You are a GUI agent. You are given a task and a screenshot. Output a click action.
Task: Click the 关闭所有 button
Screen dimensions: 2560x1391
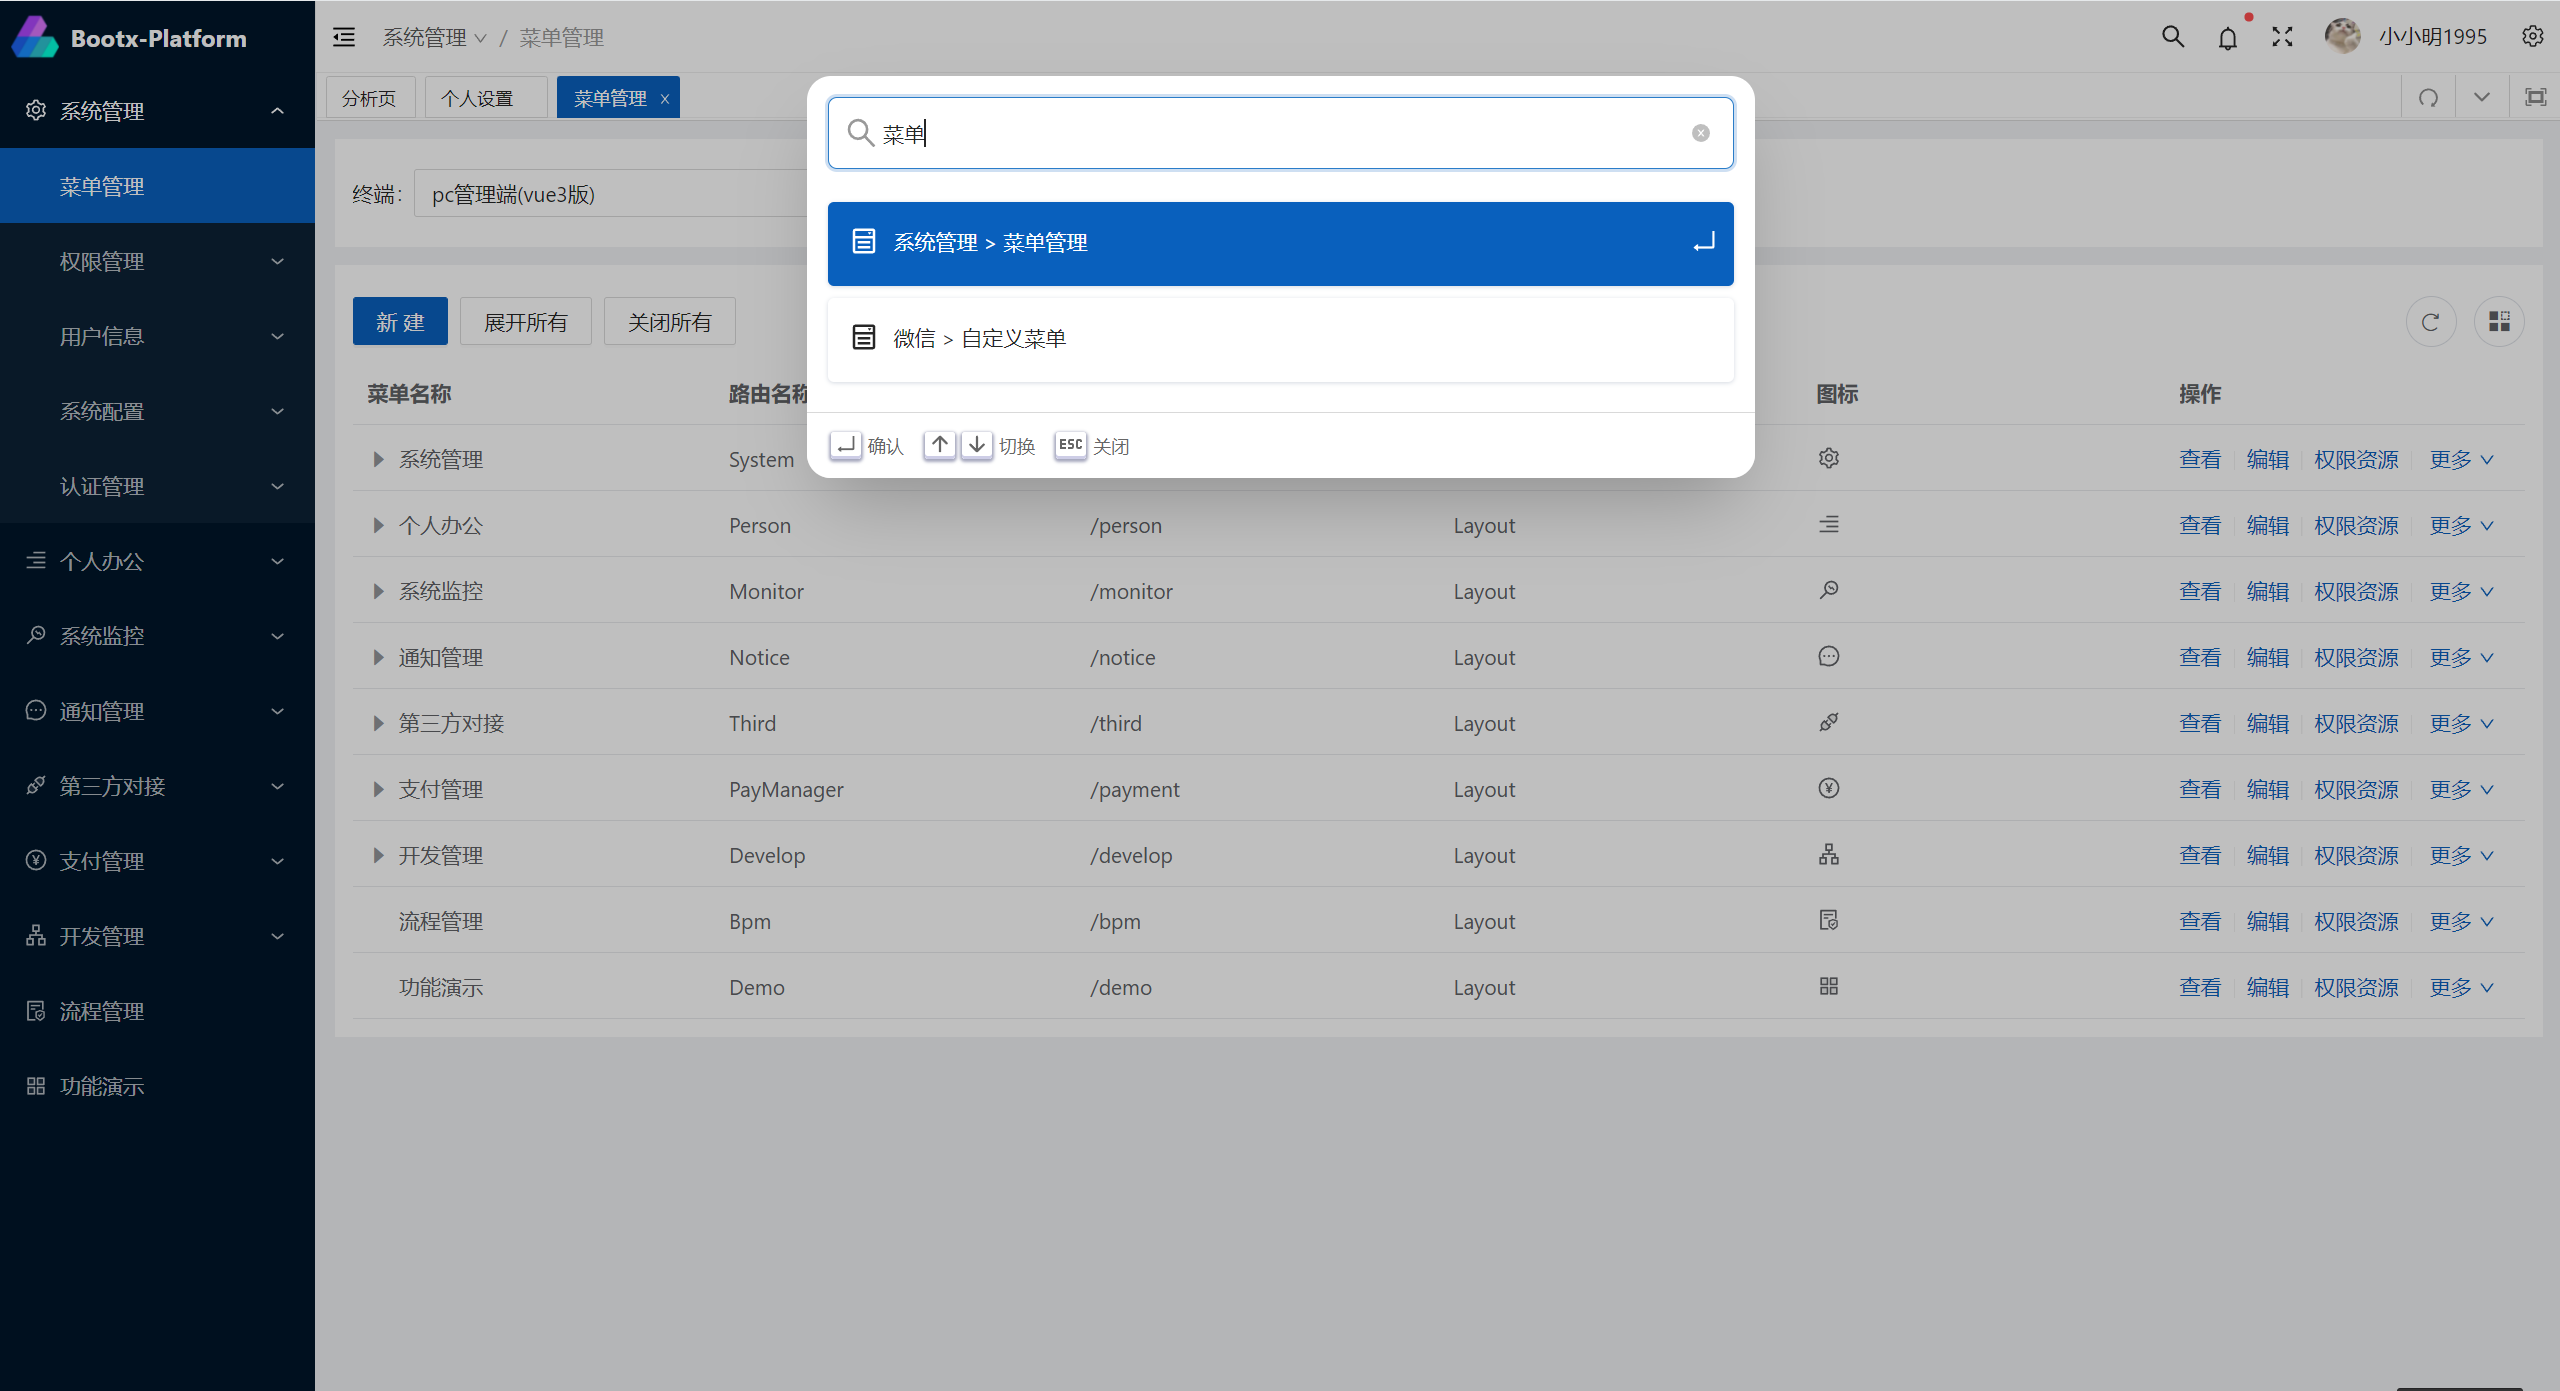(669, 322)
